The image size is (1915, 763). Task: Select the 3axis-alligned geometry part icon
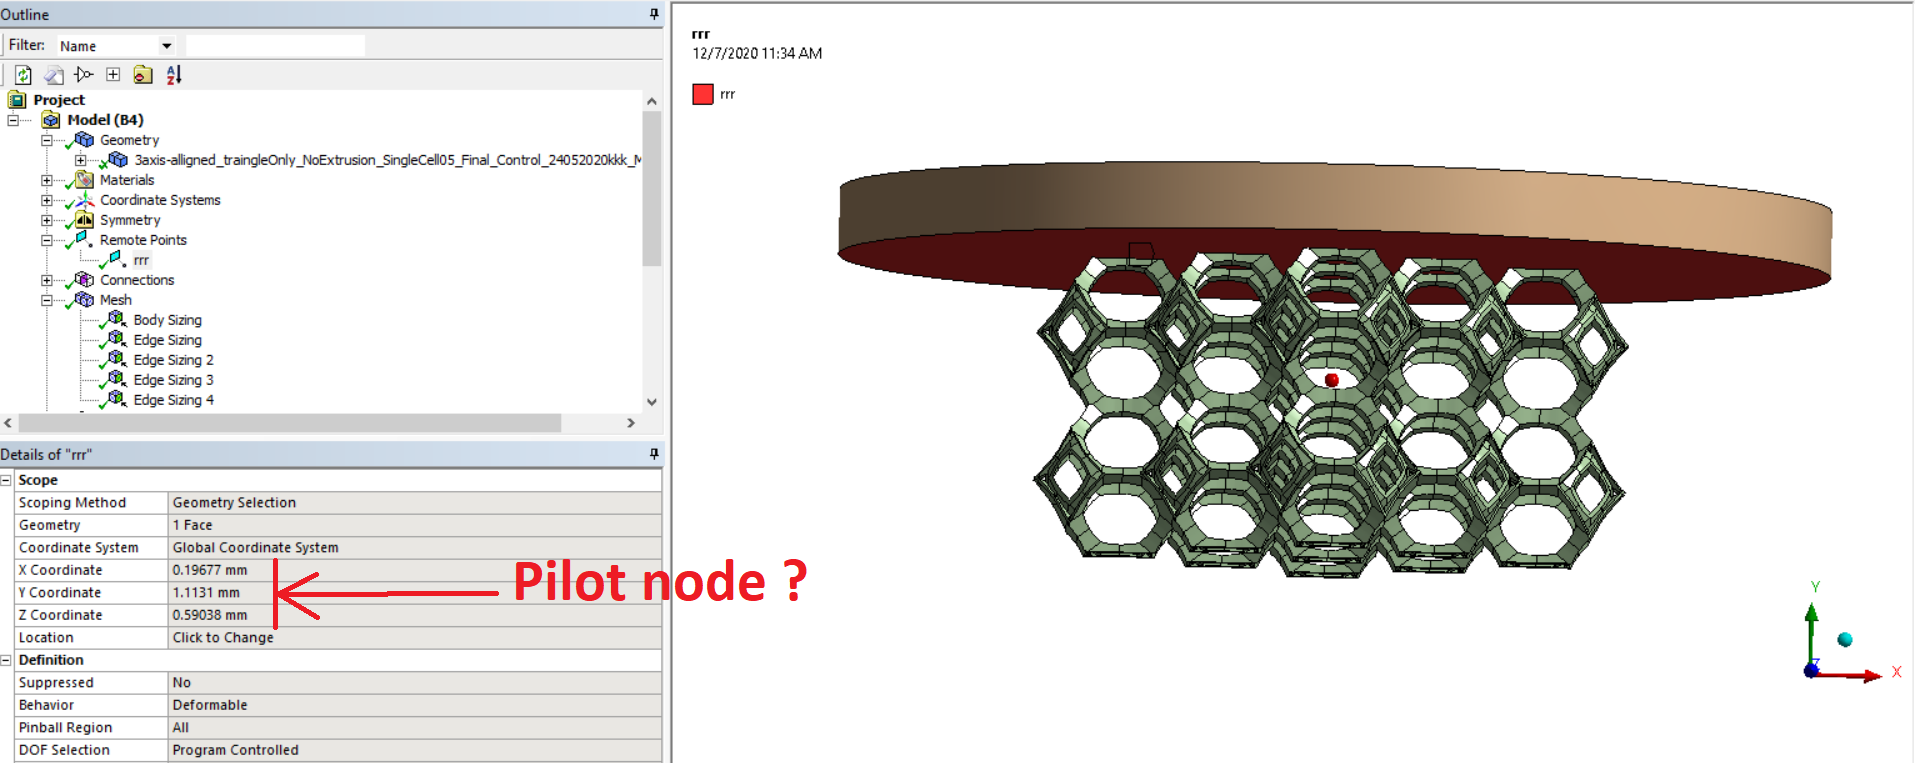point(118,160)
